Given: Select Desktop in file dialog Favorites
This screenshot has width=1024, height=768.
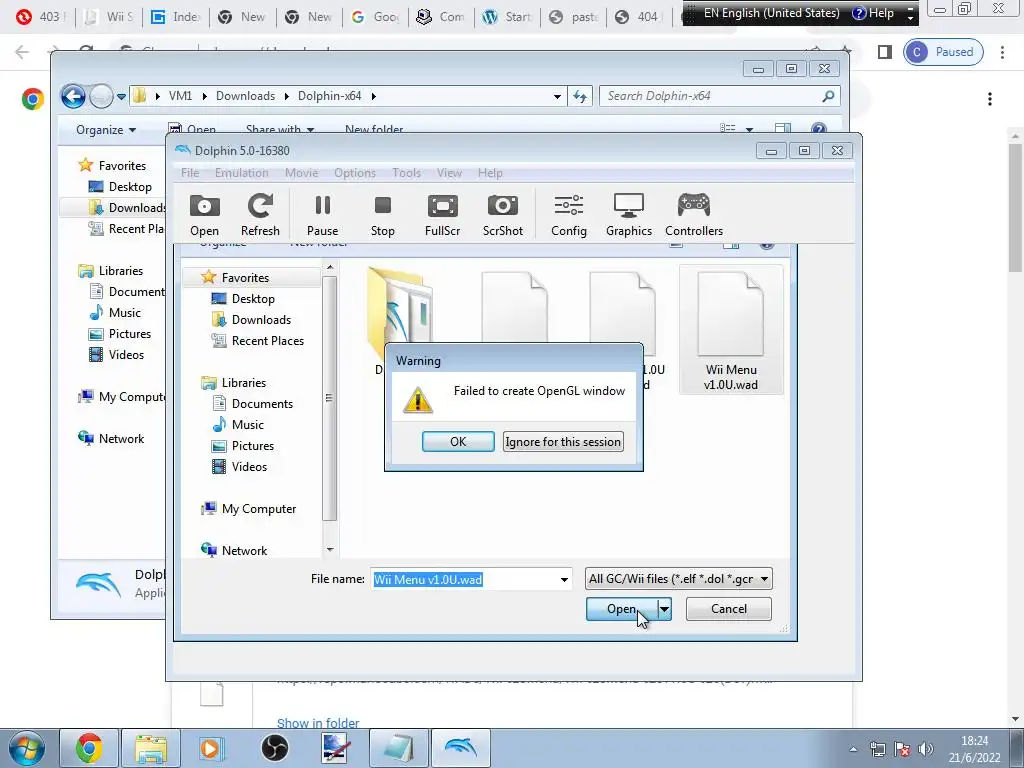Looking at the screenshot, I should pos(253,298).
